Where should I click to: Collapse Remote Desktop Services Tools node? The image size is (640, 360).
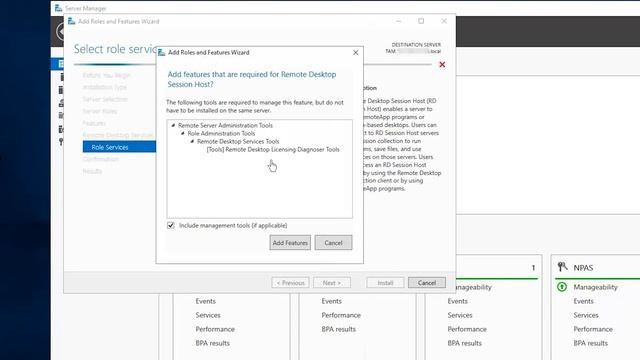(x=192, y=141)
